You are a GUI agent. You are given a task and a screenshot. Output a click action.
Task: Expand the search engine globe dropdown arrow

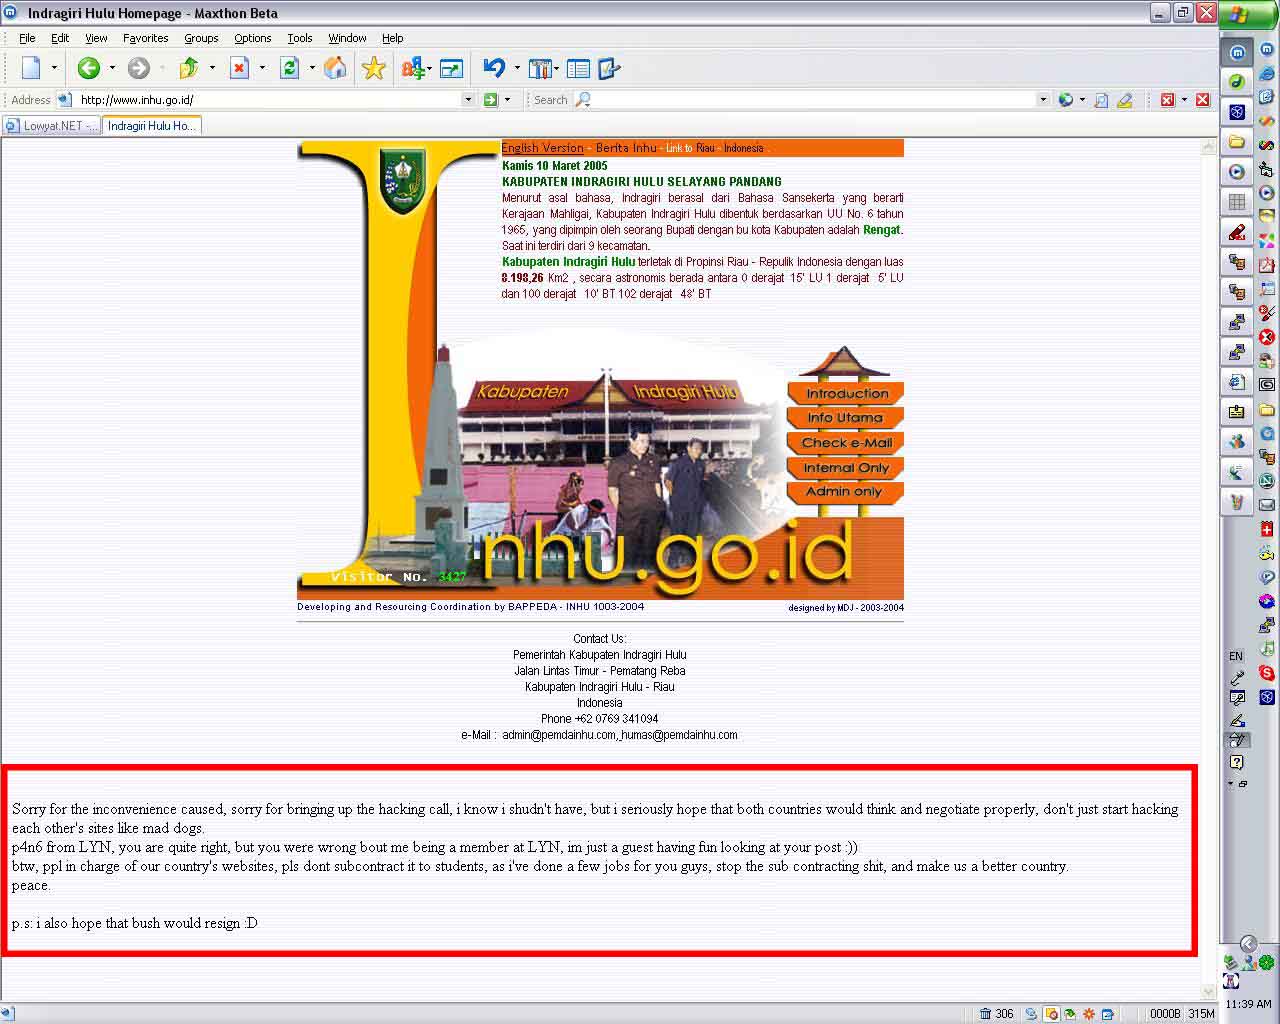tap(1082, 100)
